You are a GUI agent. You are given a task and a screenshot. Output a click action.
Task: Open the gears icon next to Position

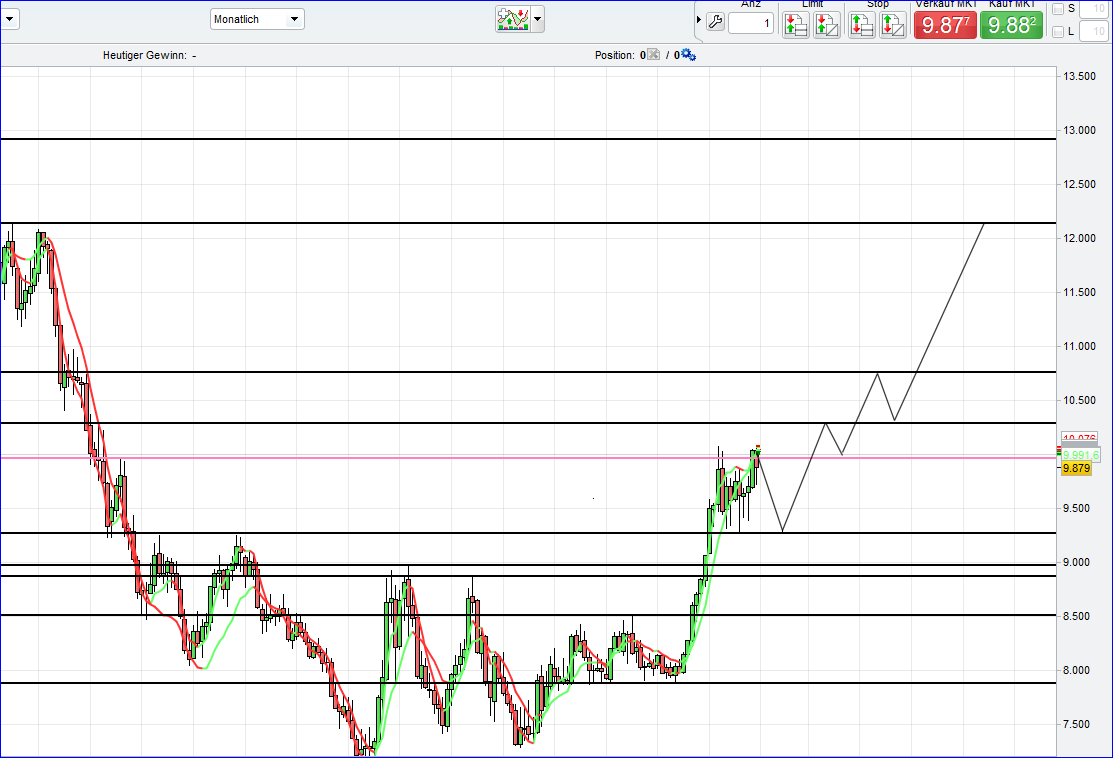coord(687,55)
